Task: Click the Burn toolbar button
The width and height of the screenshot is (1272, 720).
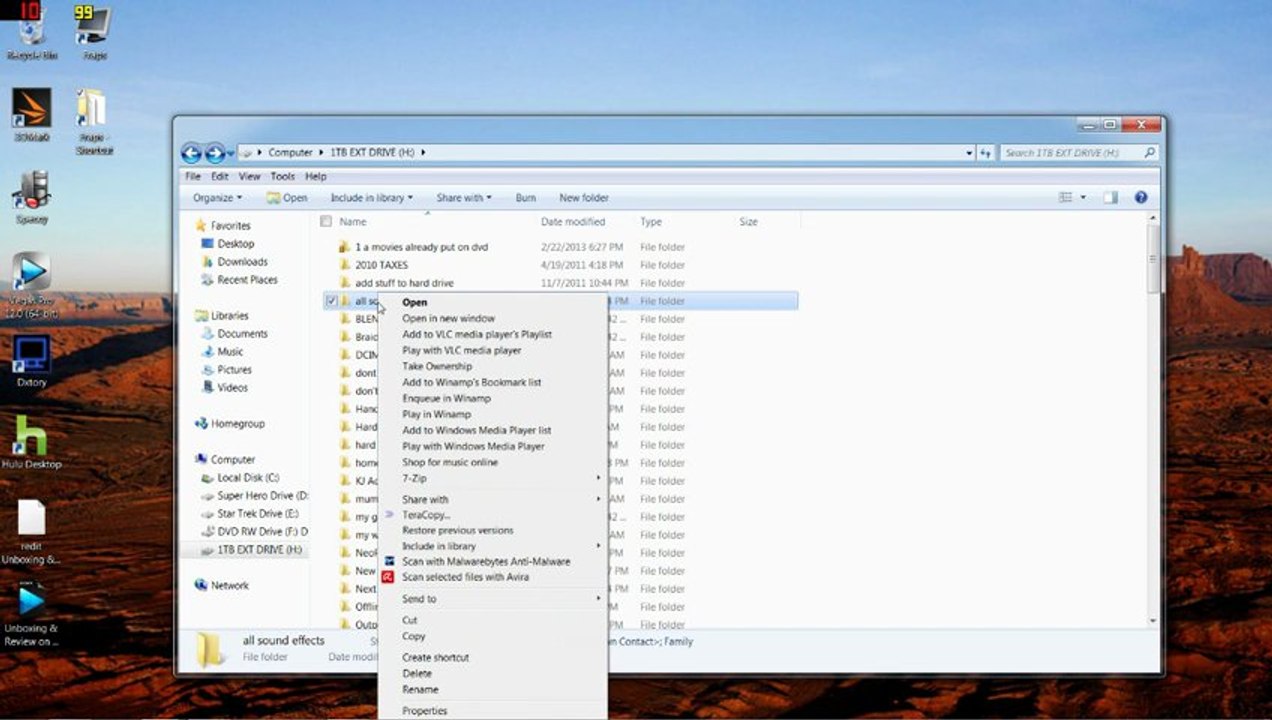Action: click(x=526, y=198)
